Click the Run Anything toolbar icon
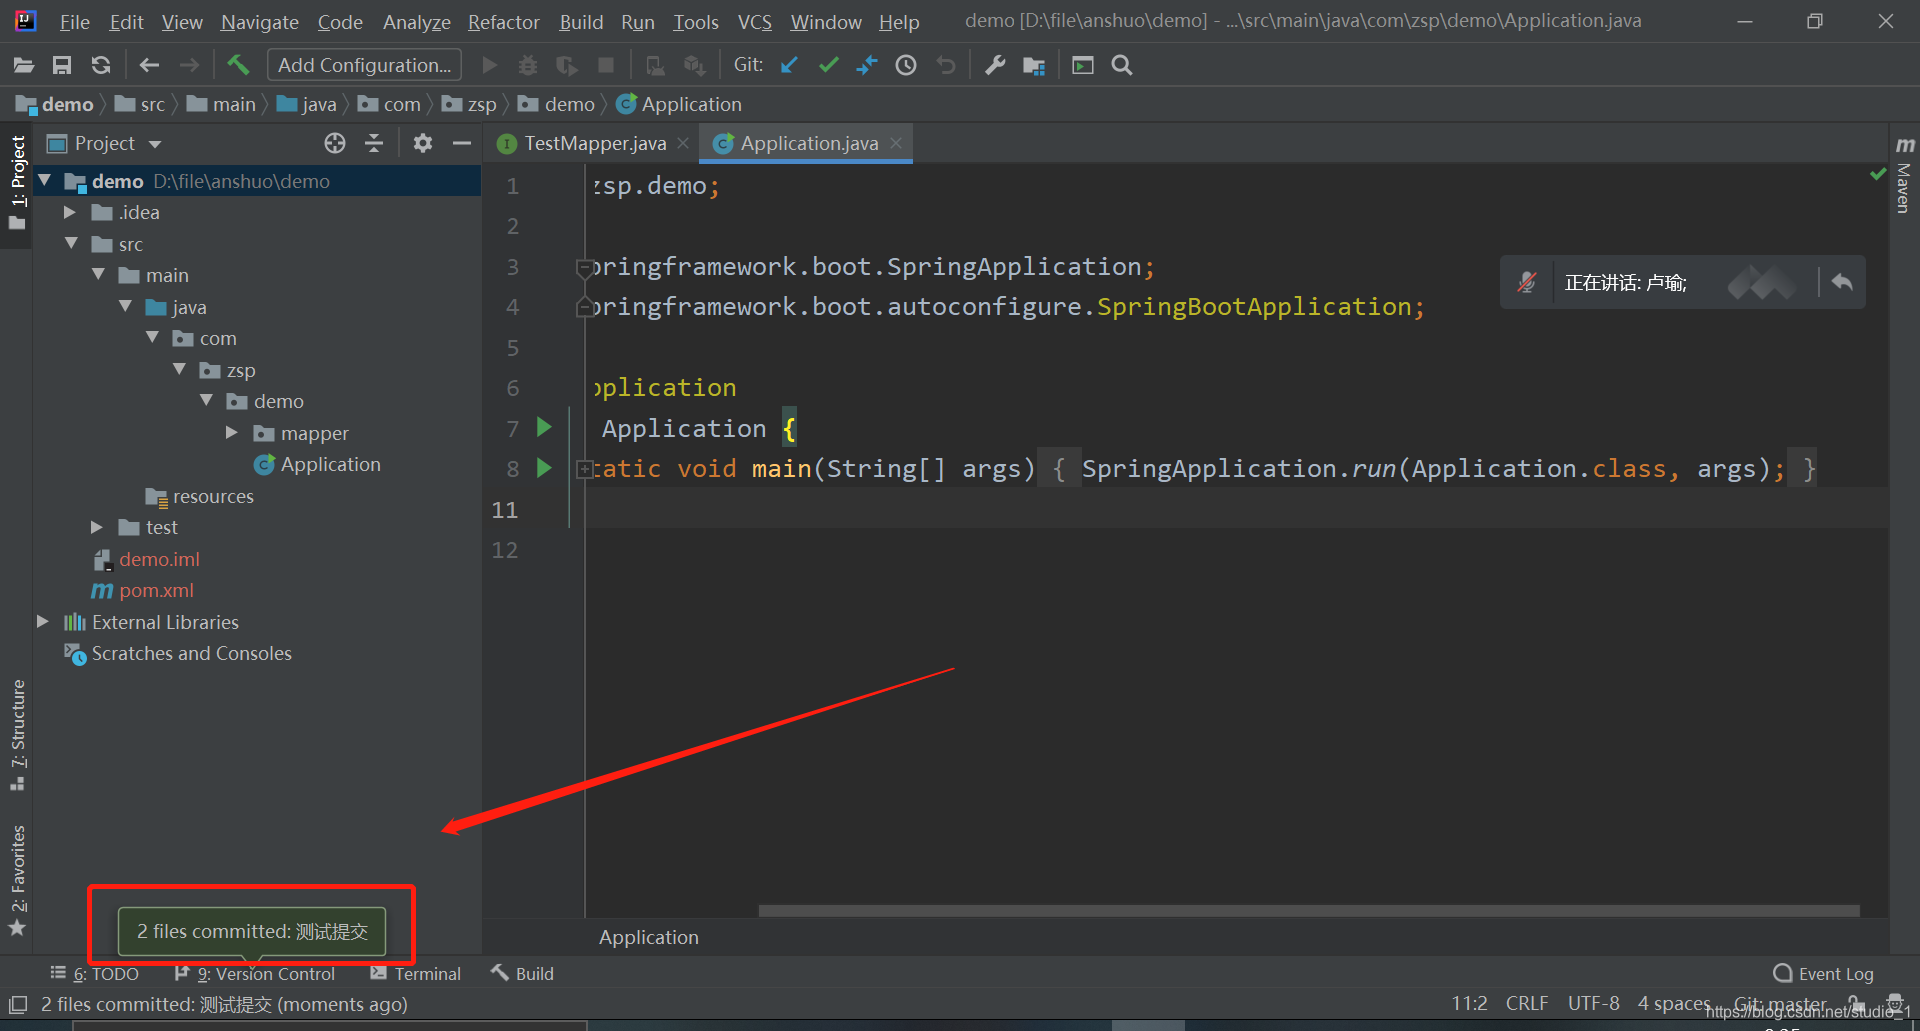The height and width of the screenshot is (1031, 1920). click(1083, 65)
